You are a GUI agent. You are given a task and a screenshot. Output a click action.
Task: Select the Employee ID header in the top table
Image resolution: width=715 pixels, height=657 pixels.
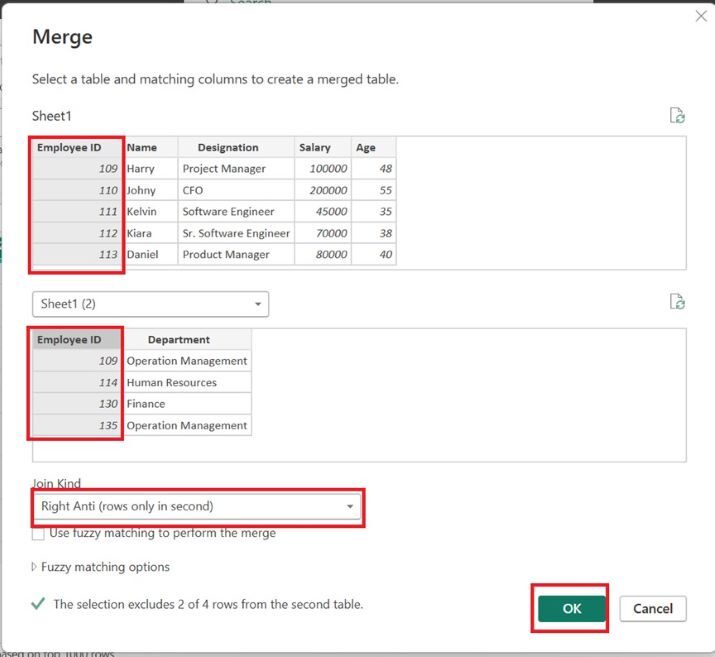(69, 147)
